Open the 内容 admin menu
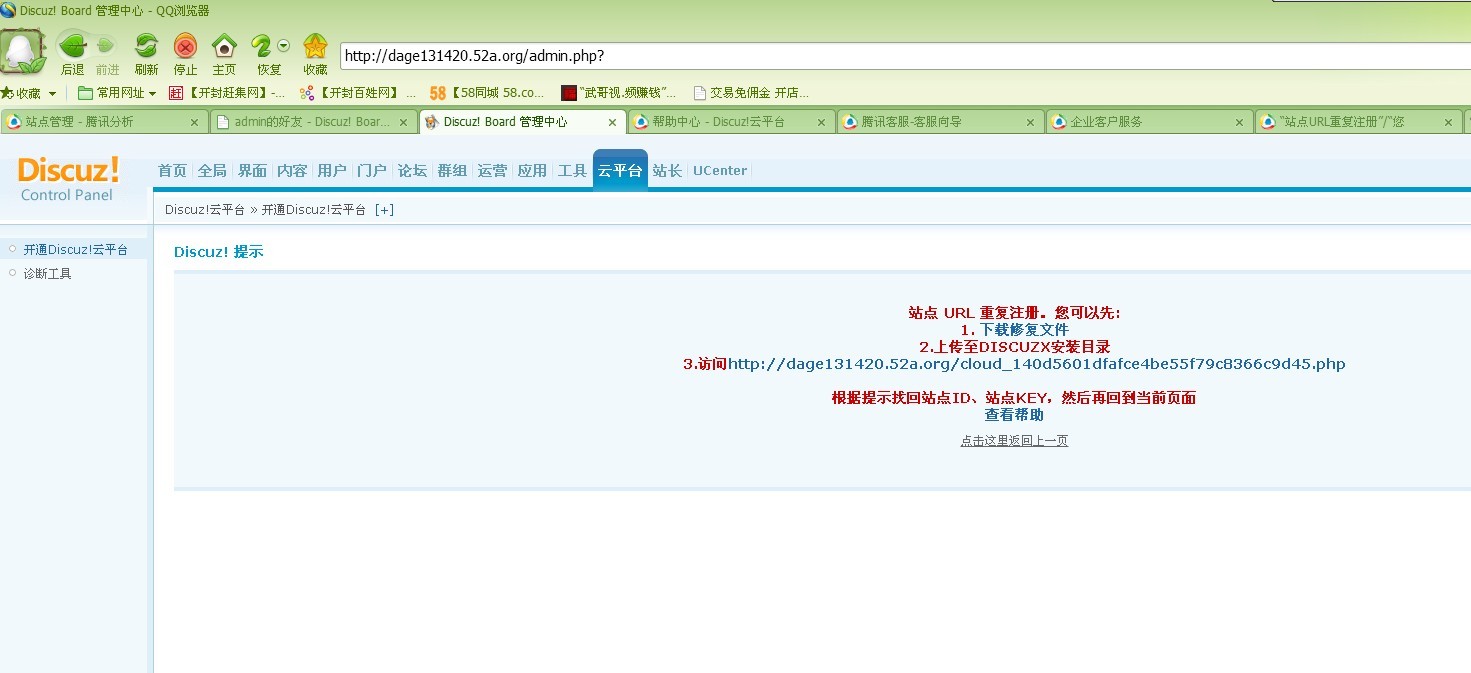The image size is (1471, 673). tap(292, 171)
